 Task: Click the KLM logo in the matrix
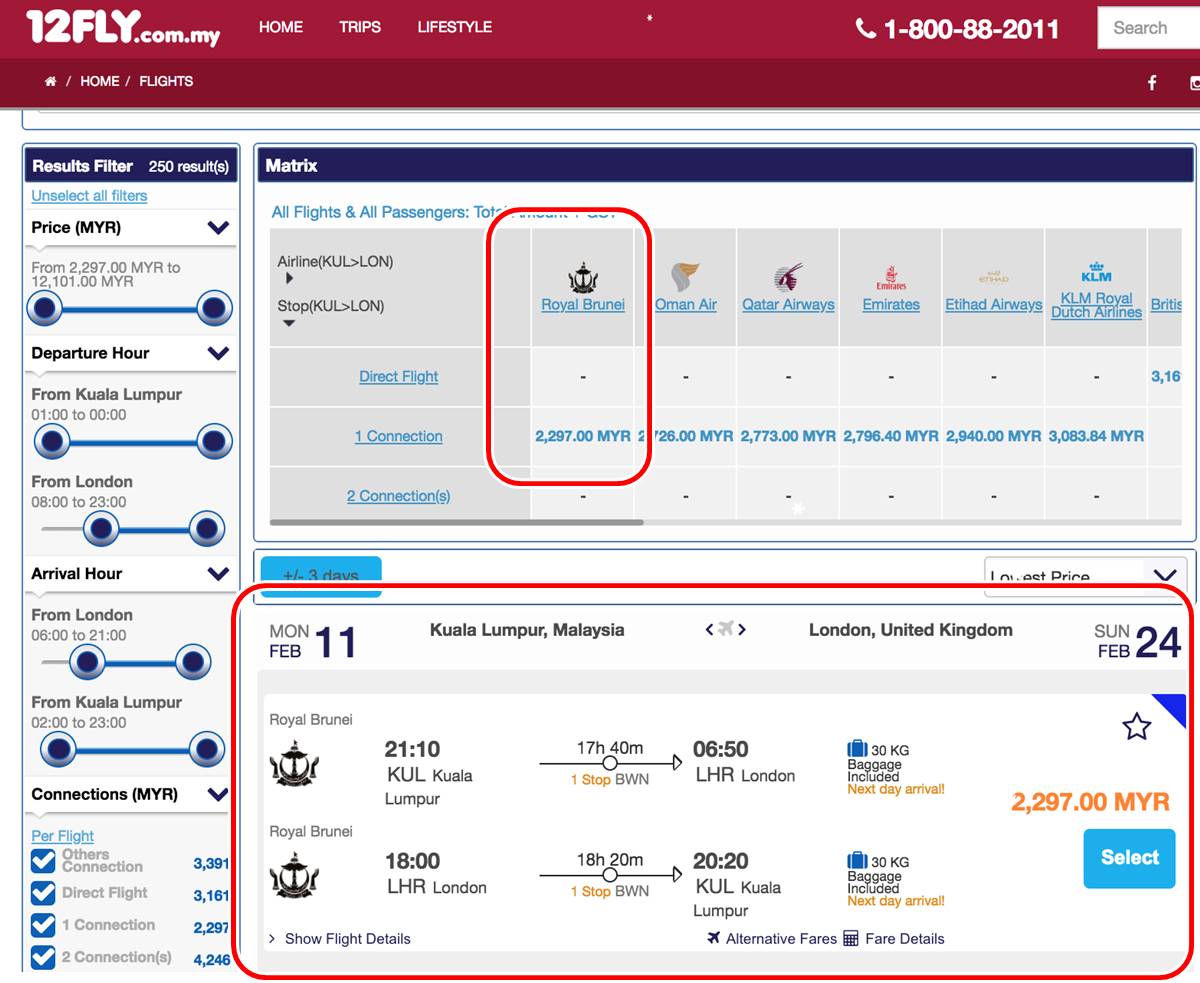coord(1096,272)
